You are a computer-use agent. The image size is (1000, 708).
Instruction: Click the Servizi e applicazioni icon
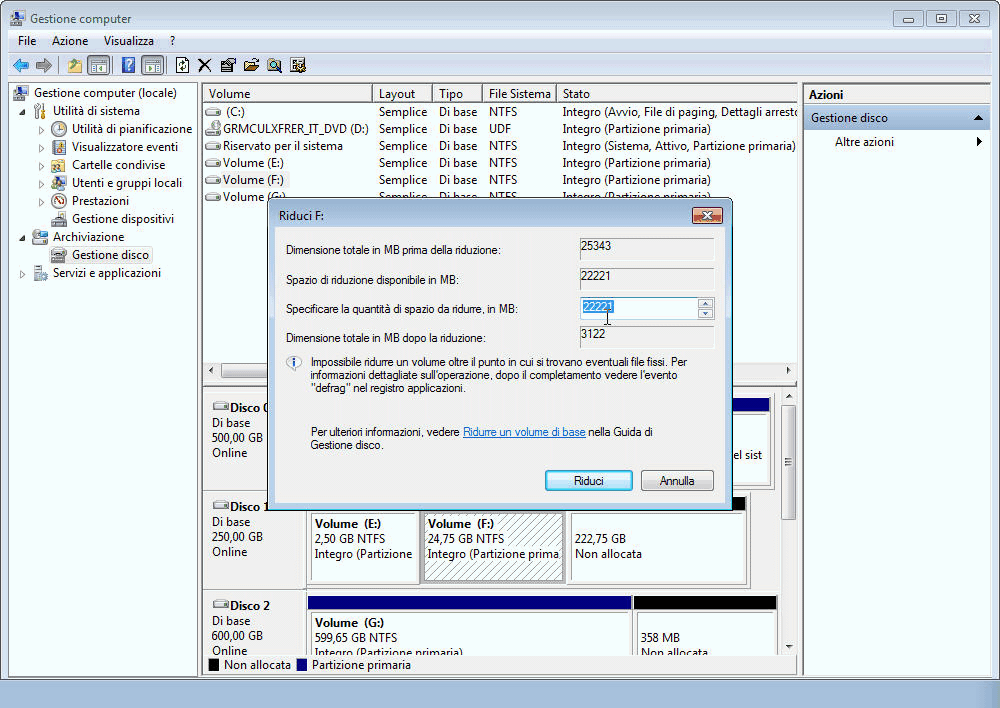[40, 274]
